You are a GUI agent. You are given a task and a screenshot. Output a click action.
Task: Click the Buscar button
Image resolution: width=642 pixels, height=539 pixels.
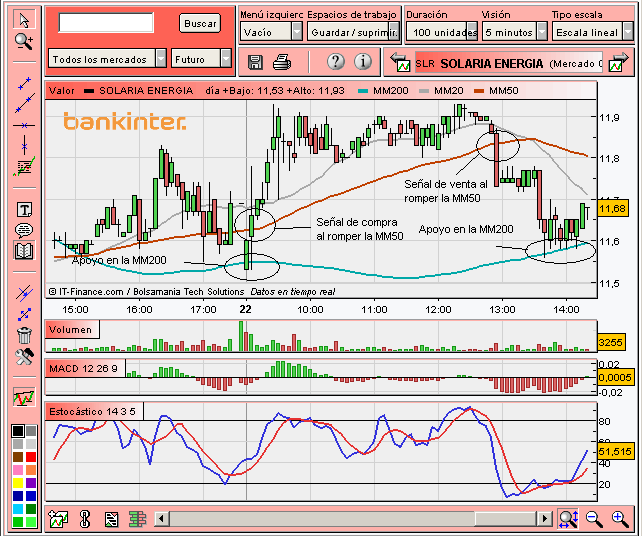200,23
